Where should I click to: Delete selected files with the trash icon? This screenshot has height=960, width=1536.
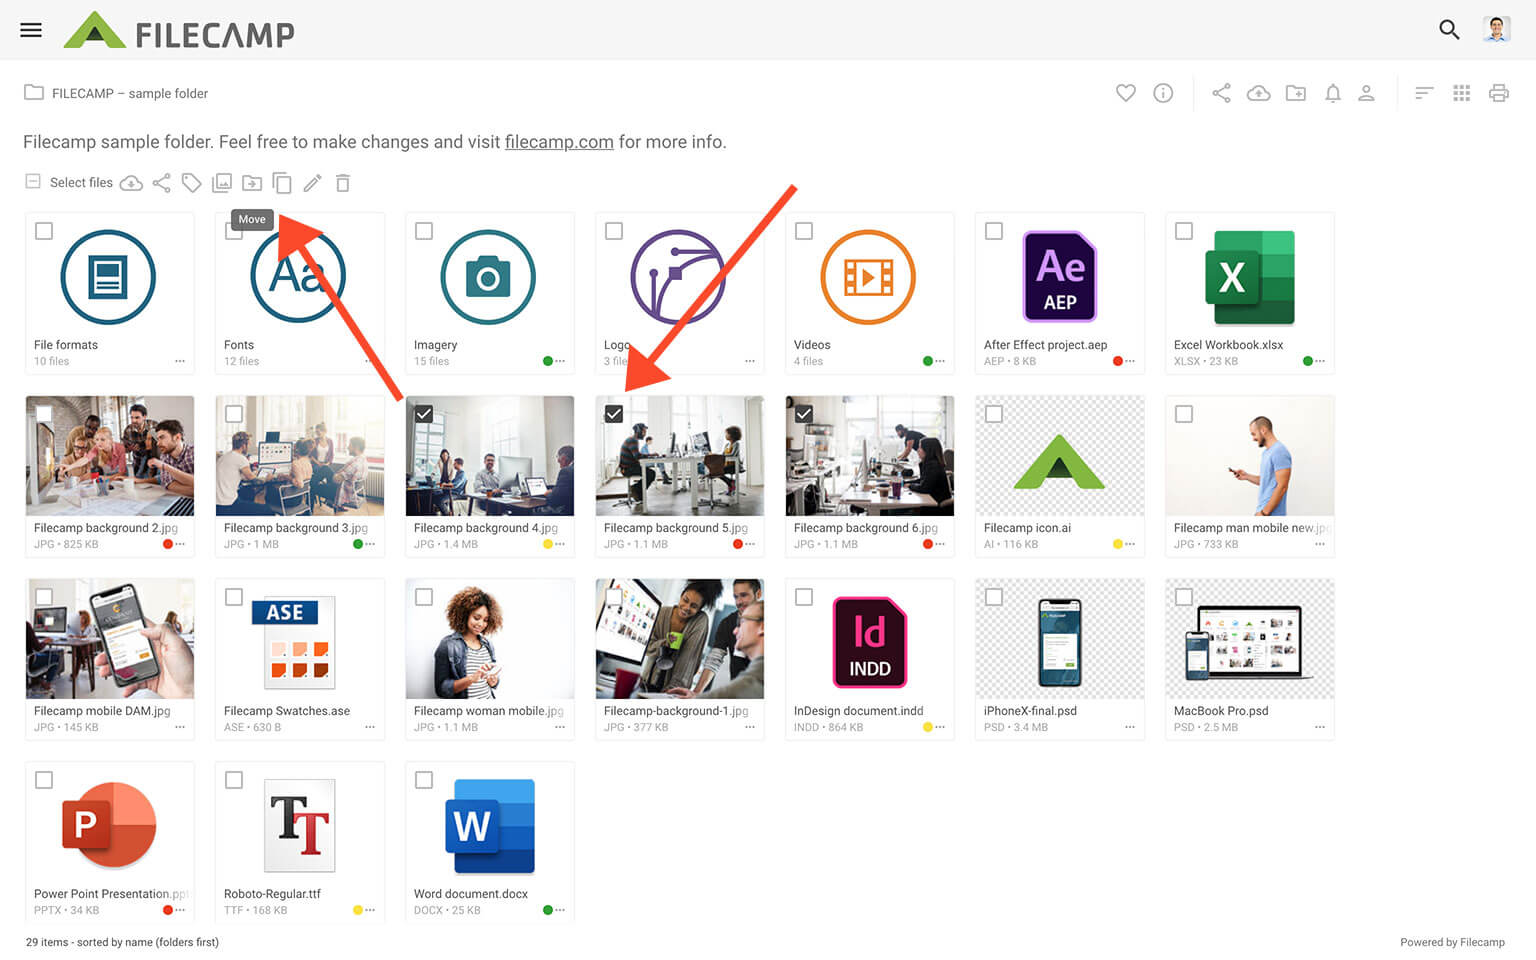coord(343,183)
